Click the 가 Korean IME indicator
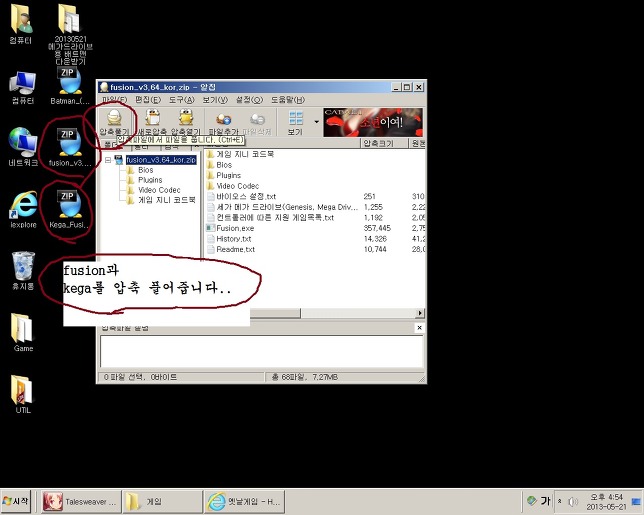The image size is (644, 515). 545,501
